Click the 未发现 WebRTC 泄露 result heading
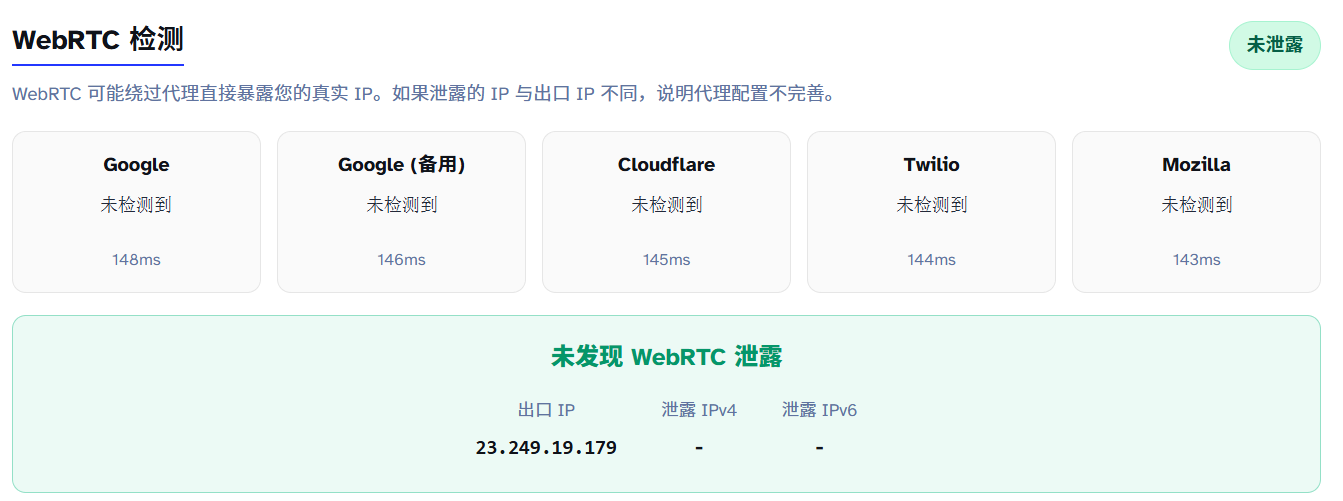The width and height of the screenshot is (1343, 501). point(666,357)
